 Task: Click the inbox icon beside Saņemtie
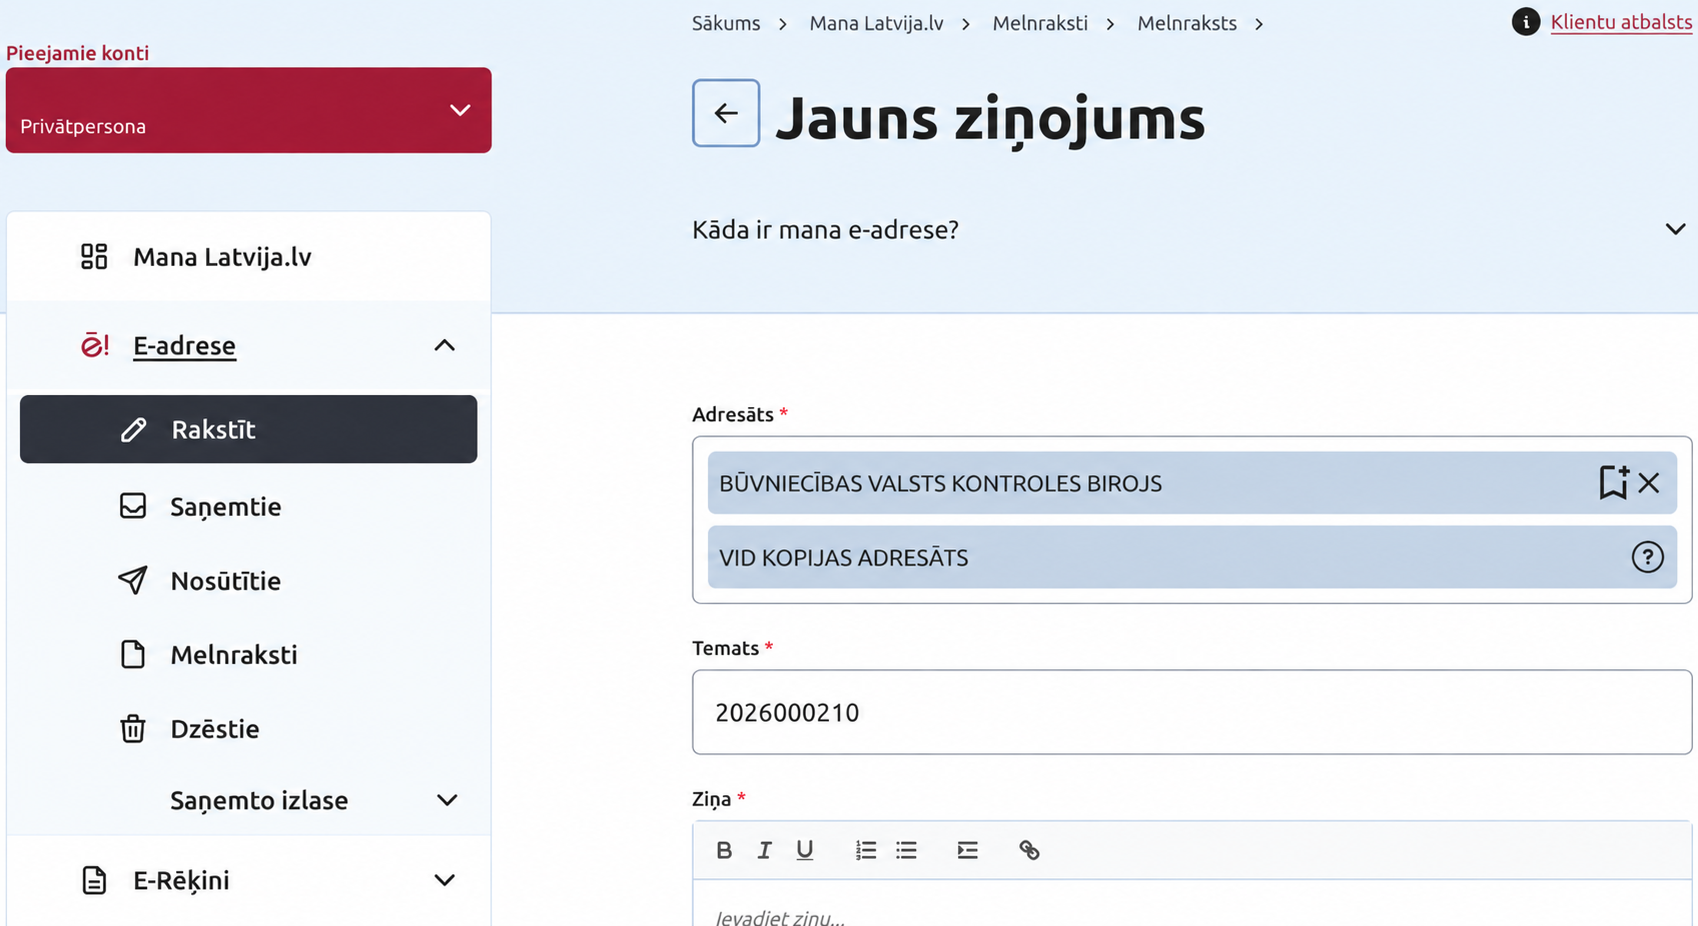click(133, 506)
